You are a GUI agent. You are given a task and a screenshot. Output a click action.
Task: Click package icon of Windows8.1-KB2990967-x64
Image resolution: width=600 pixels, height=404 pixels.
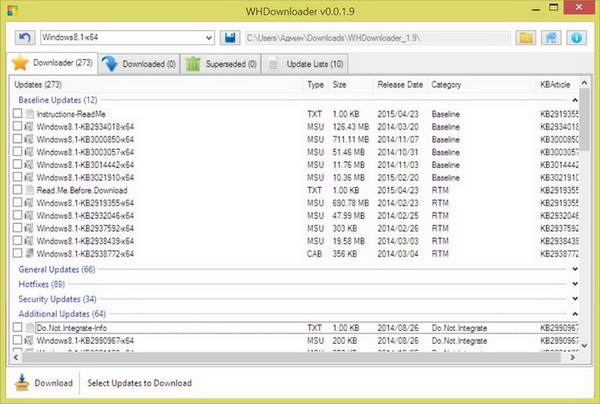tap(29, 340)
